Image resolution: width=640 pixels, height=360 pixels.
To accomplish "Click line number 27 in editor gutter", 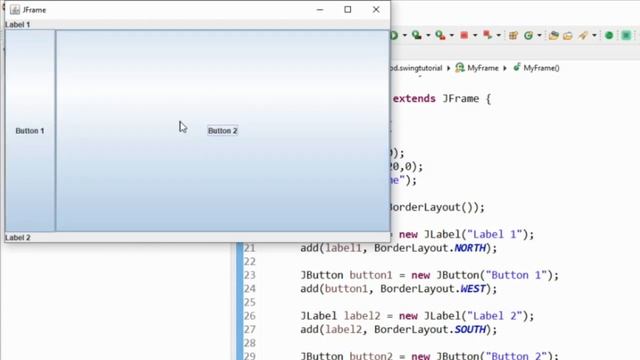I will point(249,329).
